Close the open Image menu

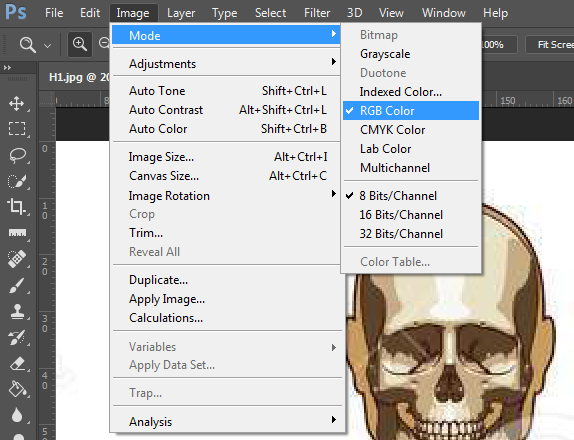pos(133,13)
